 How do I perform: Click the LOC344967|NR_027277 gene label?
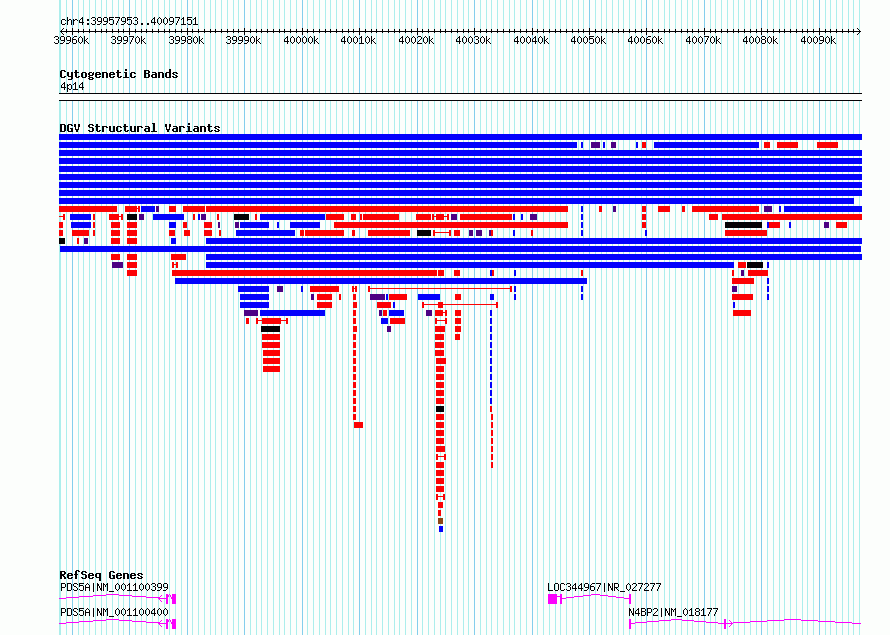pyautogui.click(x=604, y=587)
